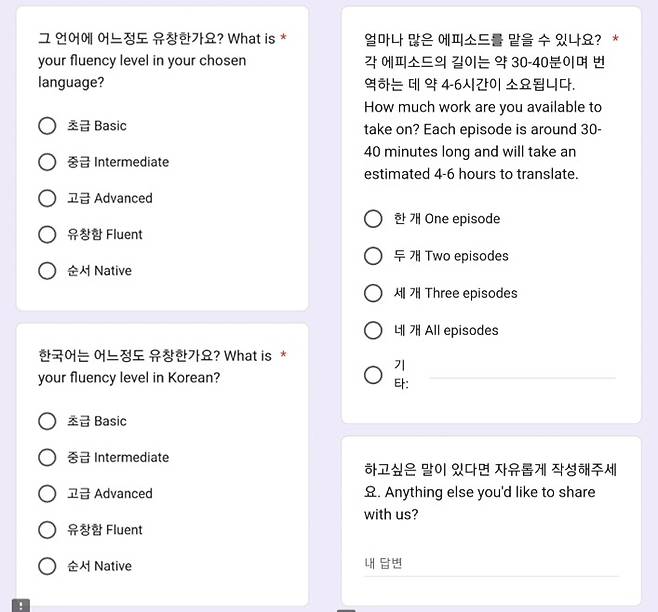Select 중급 Intermediate for chosen language fluency
This screenshot has height=612, width=658.
[47, 162]
